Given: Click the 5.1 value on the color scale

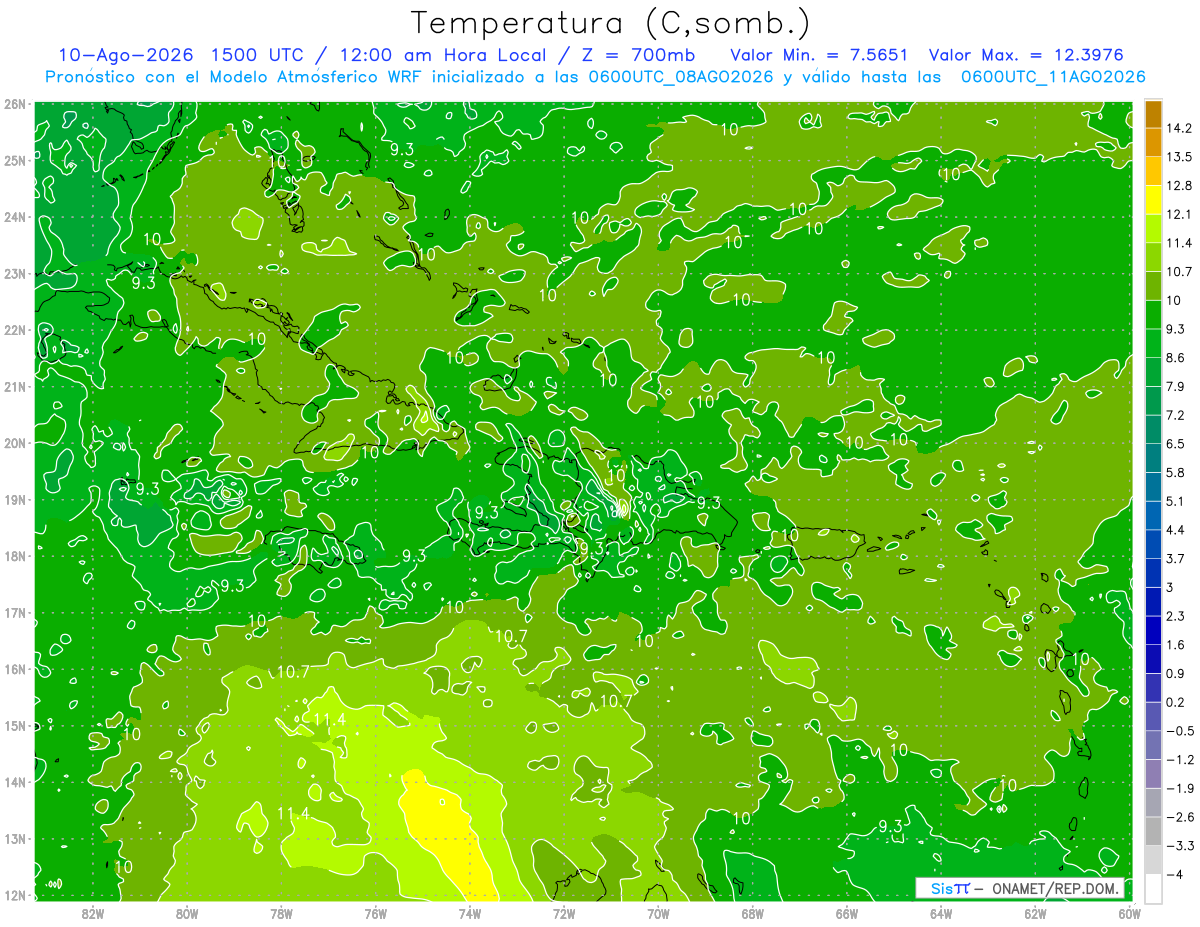Looking at the screenshot, I should point(1177,501).
